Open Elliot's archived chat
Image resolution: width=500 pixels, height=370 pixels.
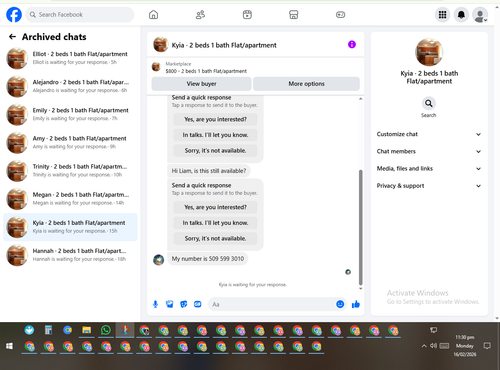[x=70, y=58]
